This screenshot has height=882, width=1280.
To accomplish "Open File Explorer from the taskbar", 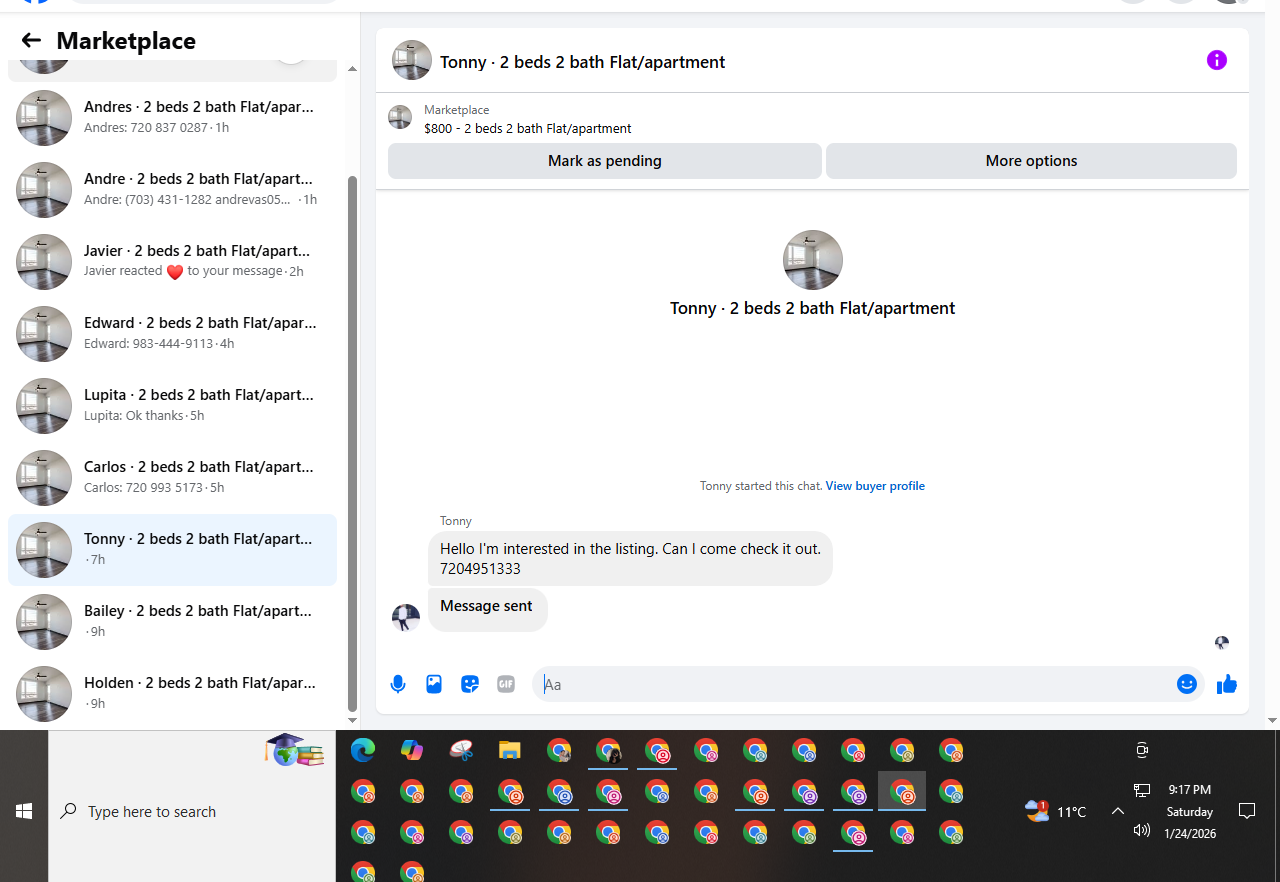I will [510, 750].
